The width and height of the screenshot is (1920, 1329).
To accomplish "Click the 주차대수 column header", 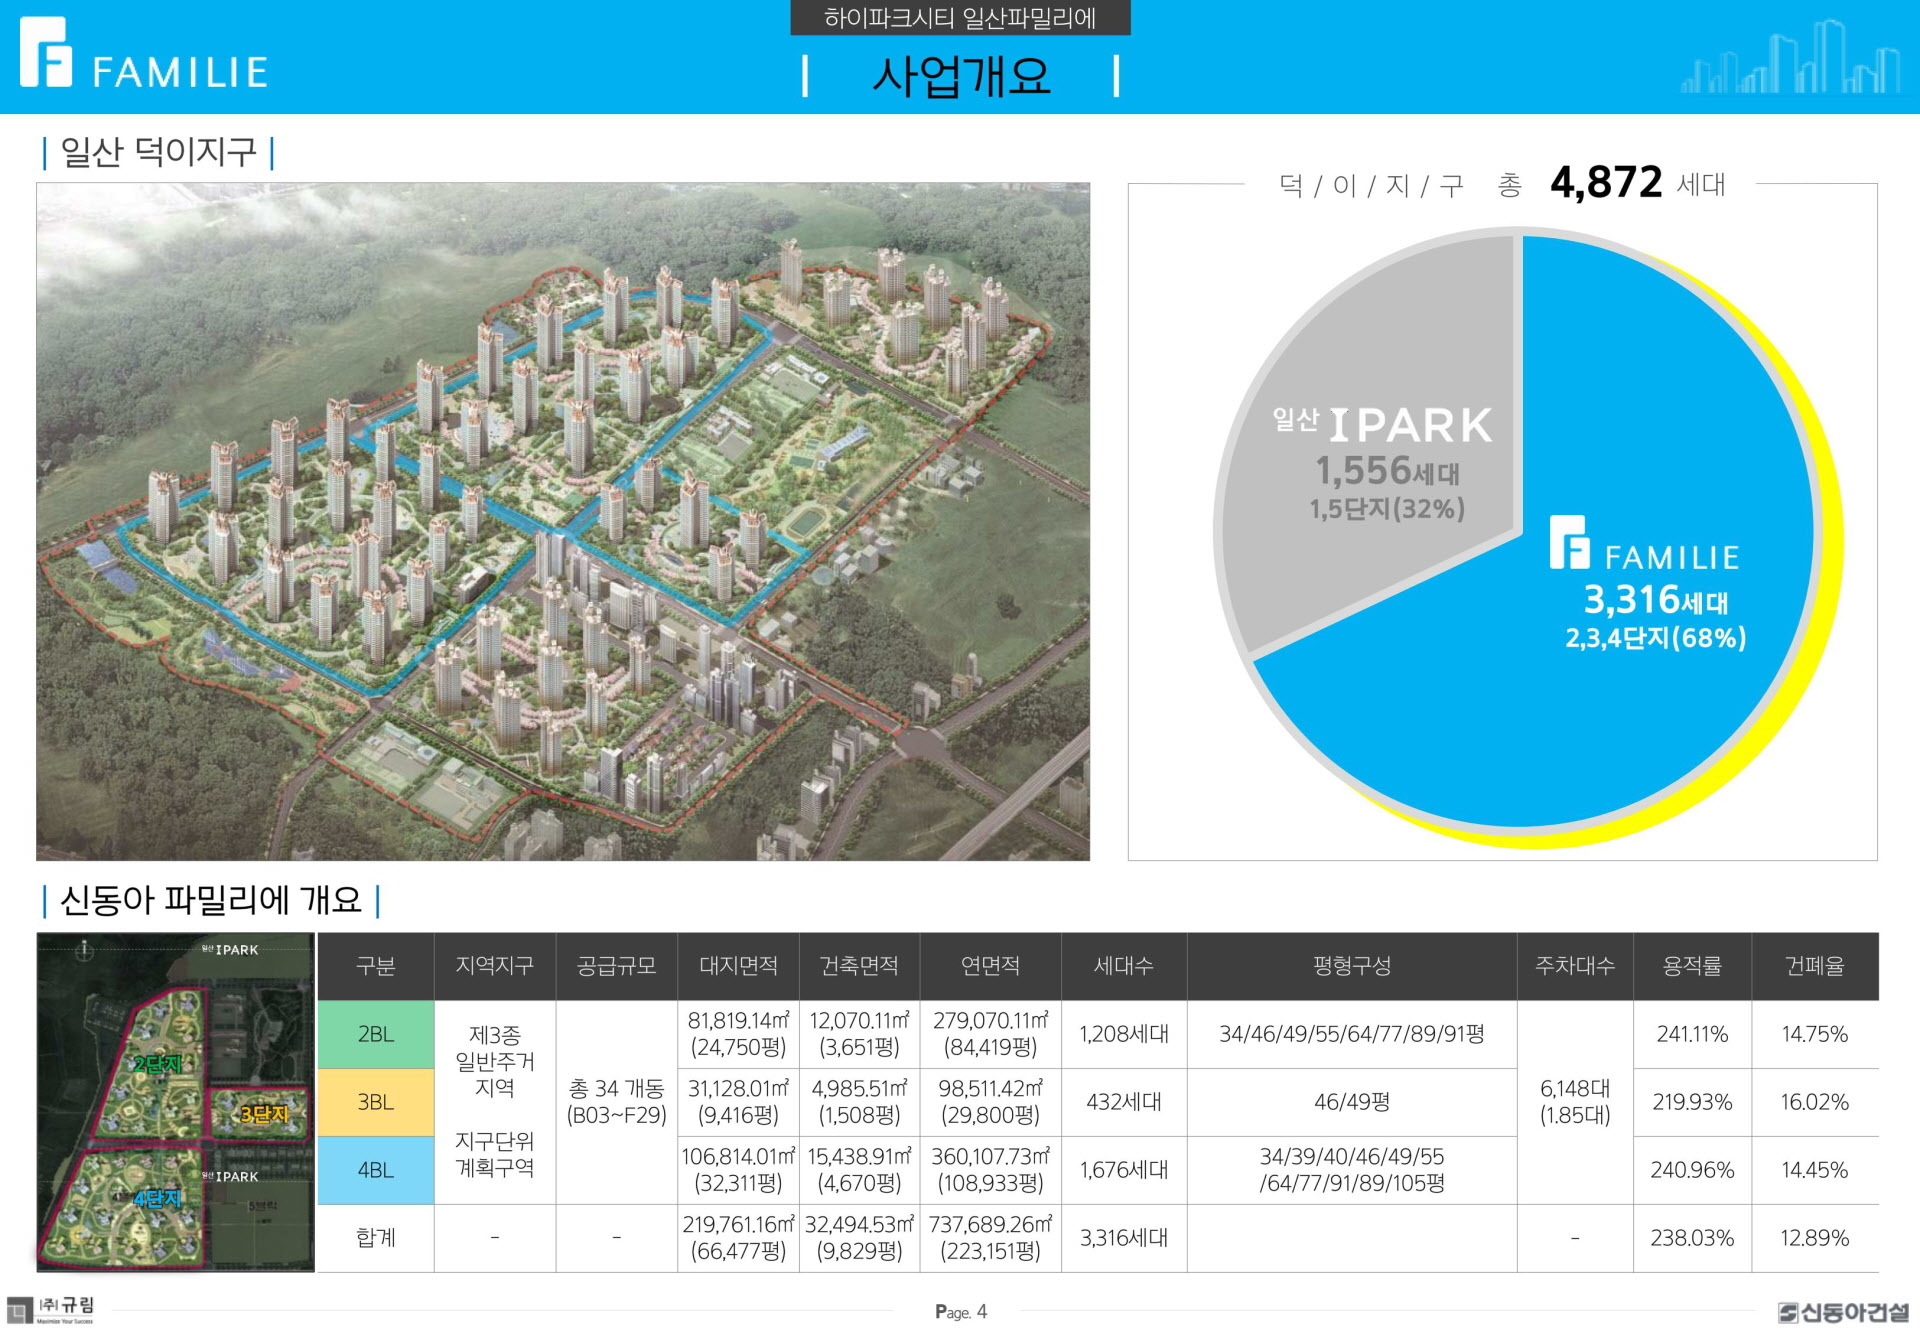I will coord(1575,966).
